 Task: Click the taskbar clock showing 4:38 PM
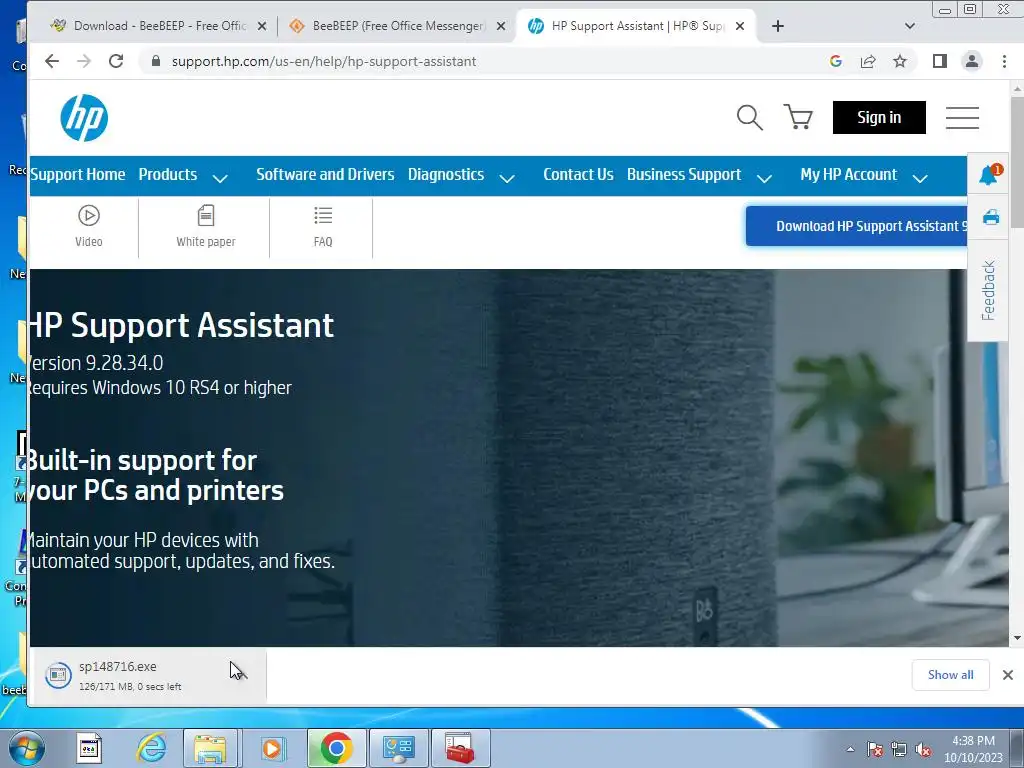click(973, 749)
